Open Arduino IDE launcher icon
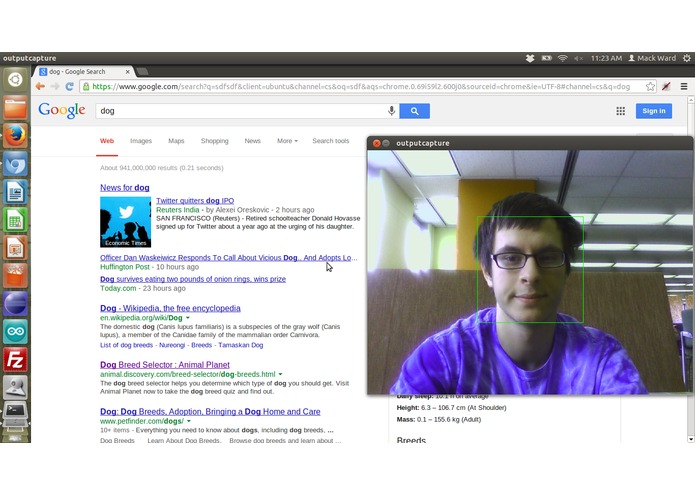The width and height of the screenshot is (695, 494). [15, 331]
